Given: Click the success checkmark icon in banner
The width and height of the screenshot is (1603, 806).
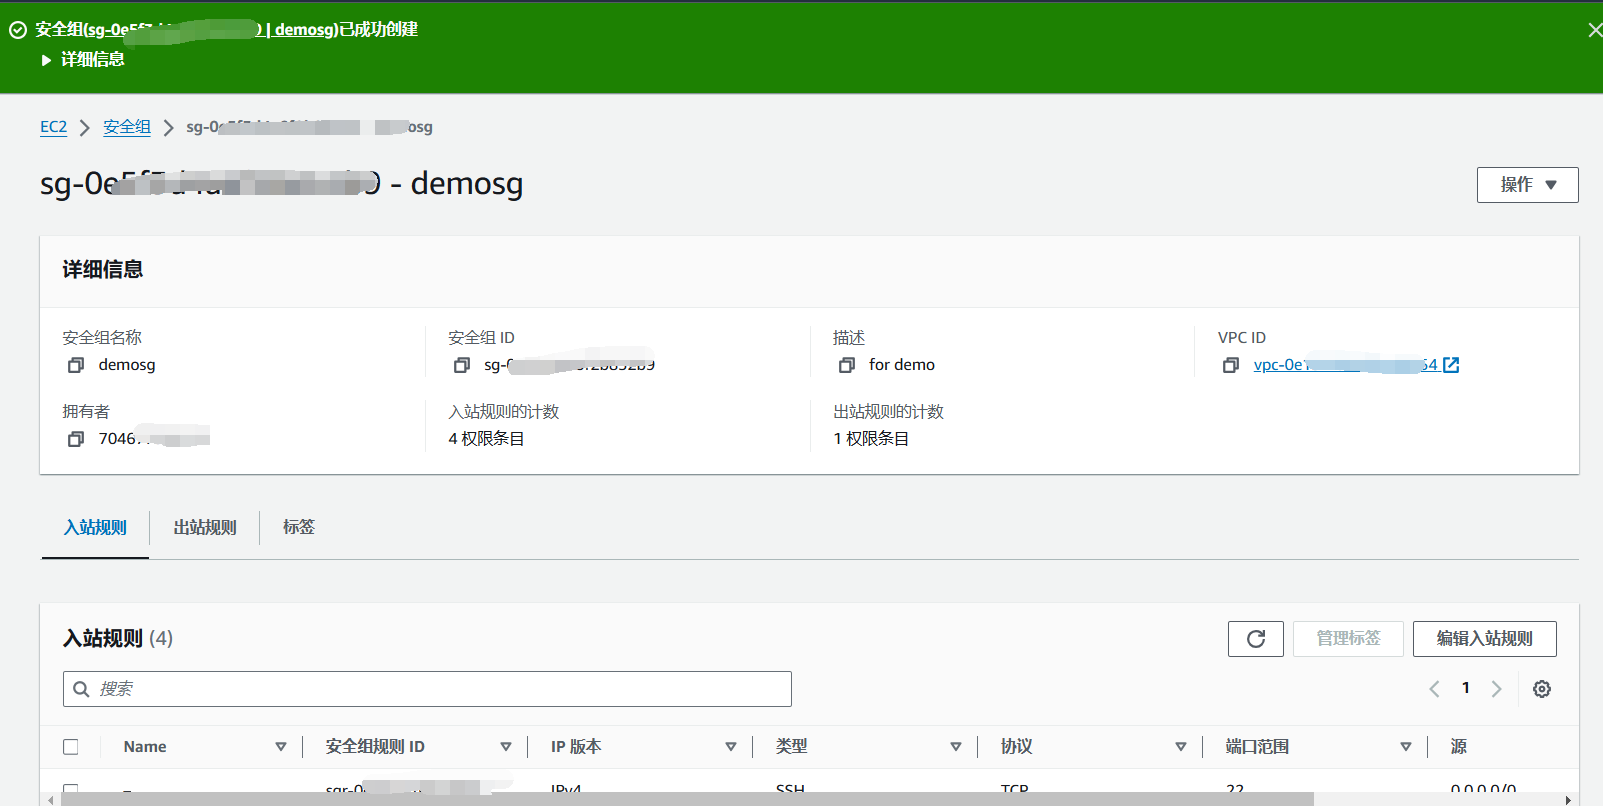Looking at the screenshot, I should (18, 30).
